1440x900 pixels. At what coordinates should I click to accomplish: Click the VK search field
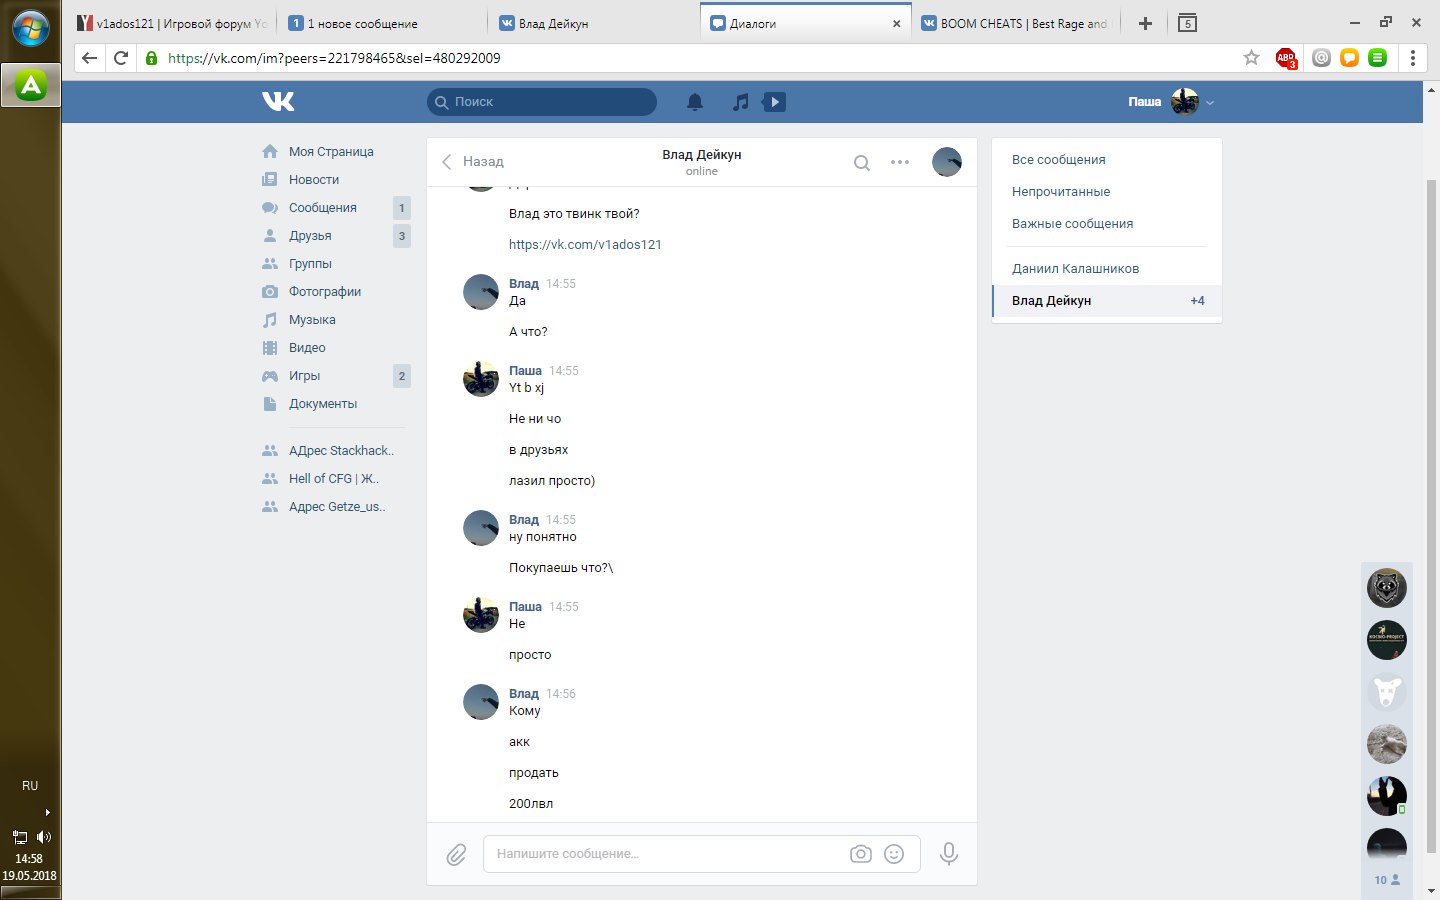[x=542, y=102]
